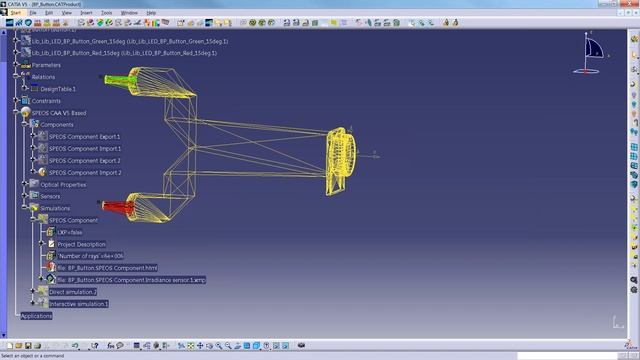
Task: Click the rainbow colorimetric result icon
Action: [156, 23]
